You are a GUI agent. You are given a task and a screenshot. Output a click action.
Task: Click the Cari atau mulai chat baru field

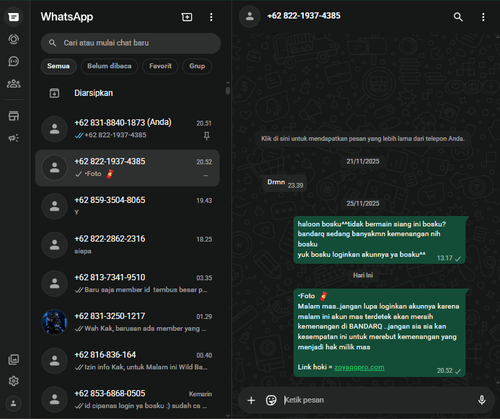[x=131, y=43]
